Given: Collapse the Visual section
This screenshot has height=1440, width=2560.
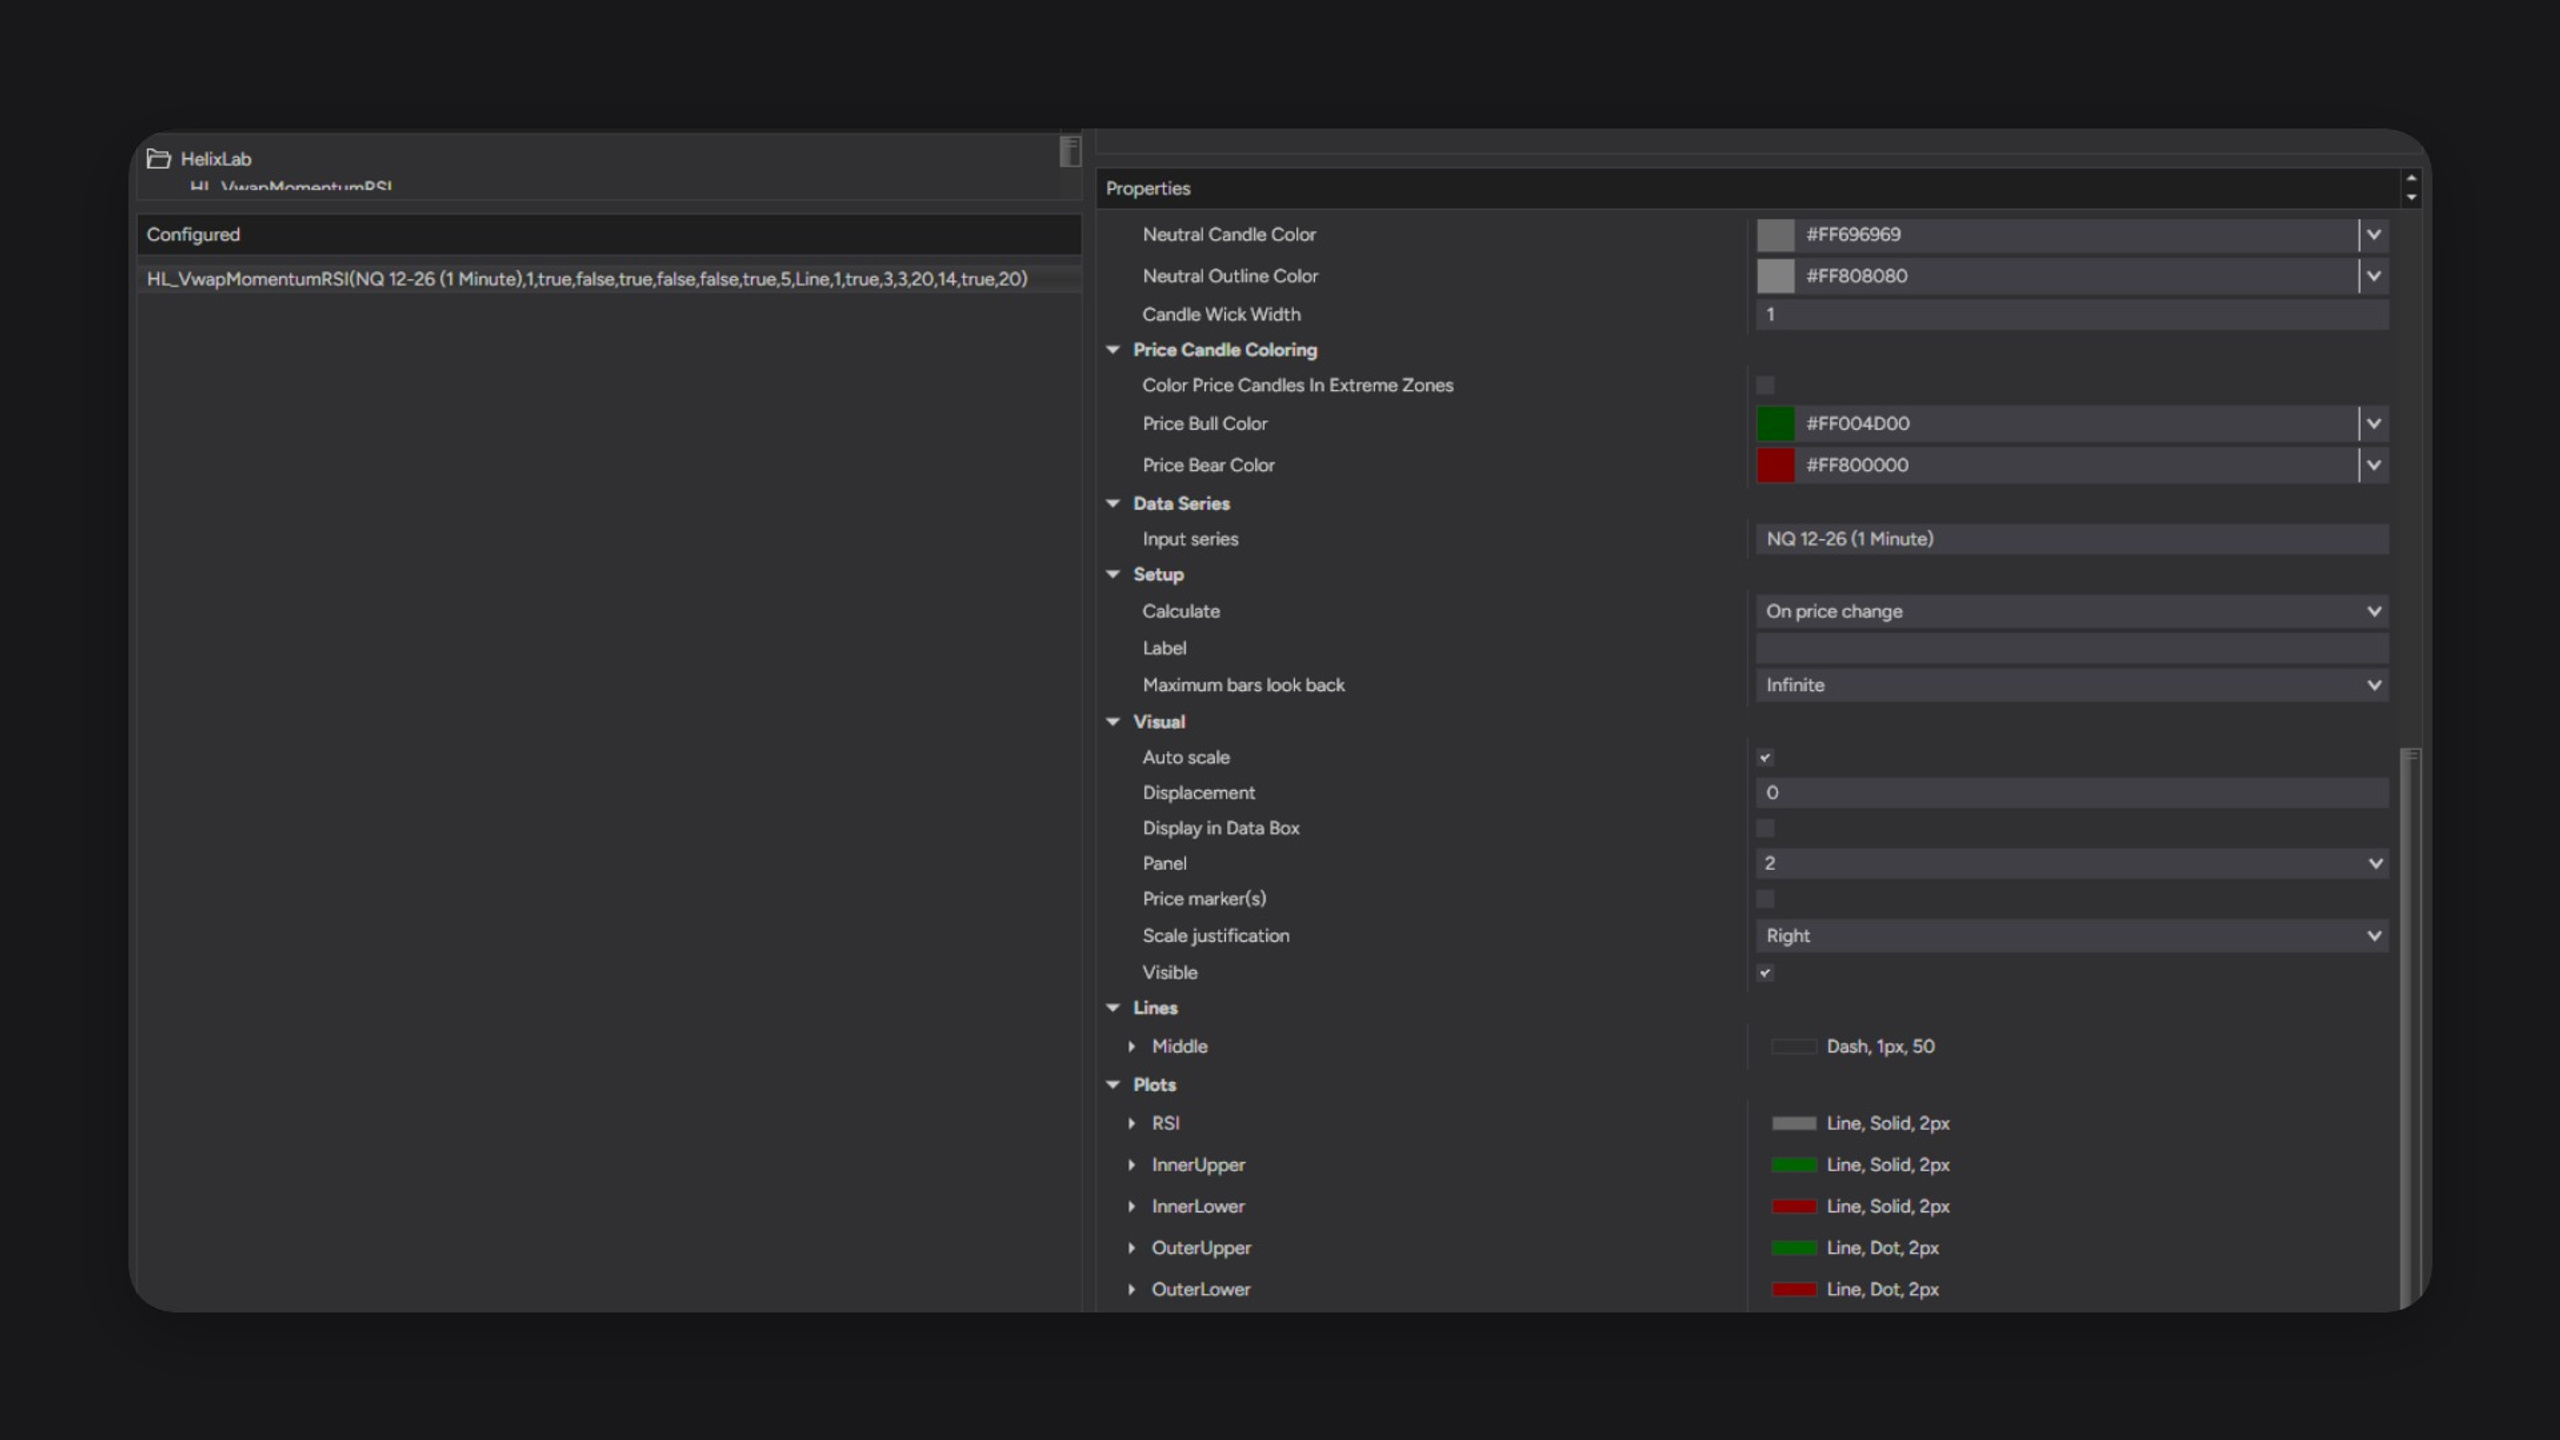Looking at the screenshot, I should pos(1113,722).
